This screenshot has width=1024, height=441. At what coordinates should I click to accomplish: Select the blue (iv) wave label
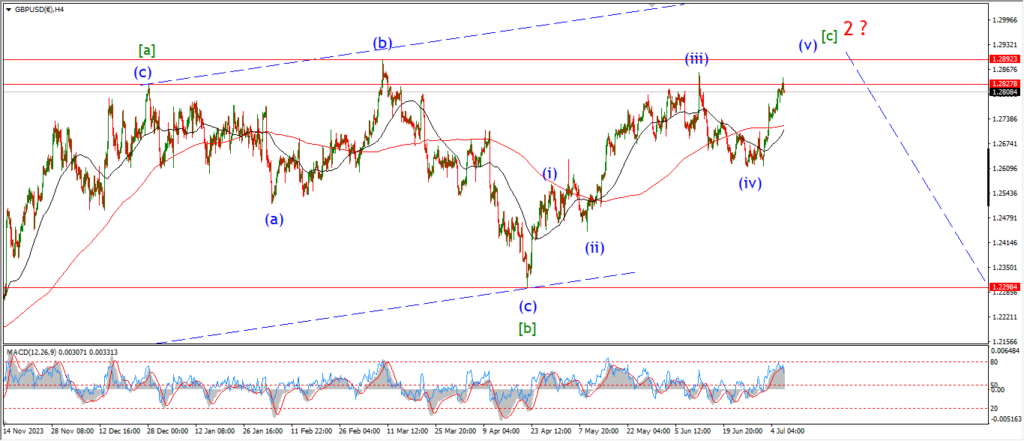click(x=751, y=183)
